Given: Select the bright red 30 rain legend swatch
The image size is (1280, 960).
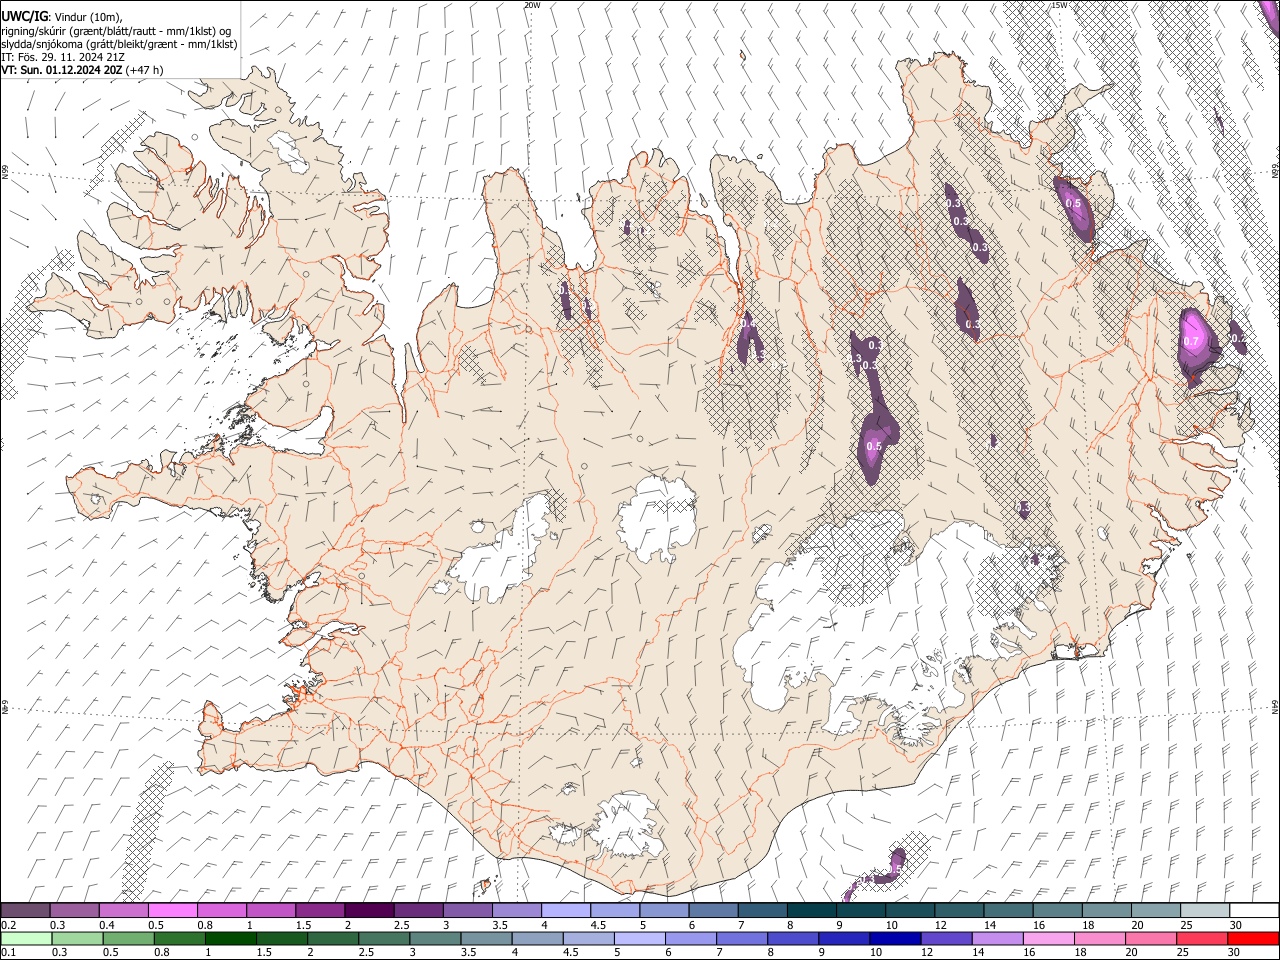Looking at the screenshot, I should coord(1253,938).
